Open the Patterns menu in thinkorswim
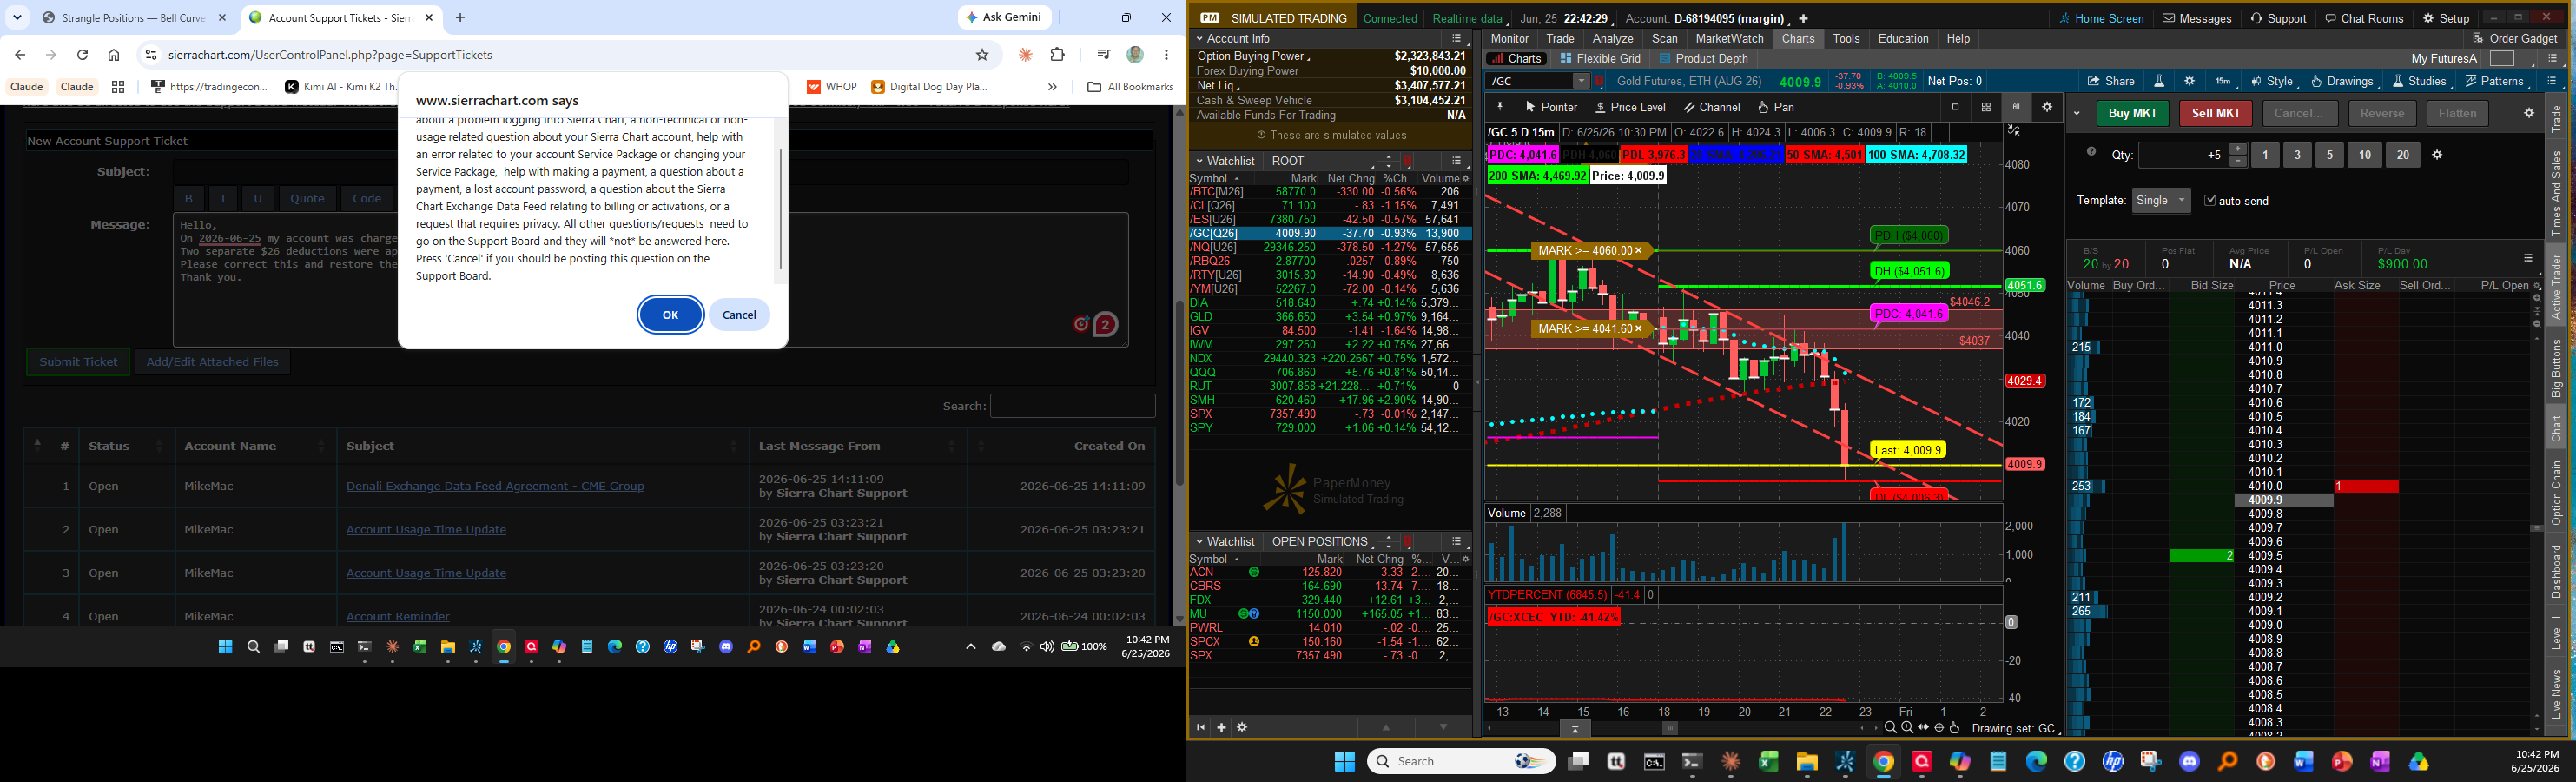Viewport: 2576px width, 782px height. click(2494, 81)
